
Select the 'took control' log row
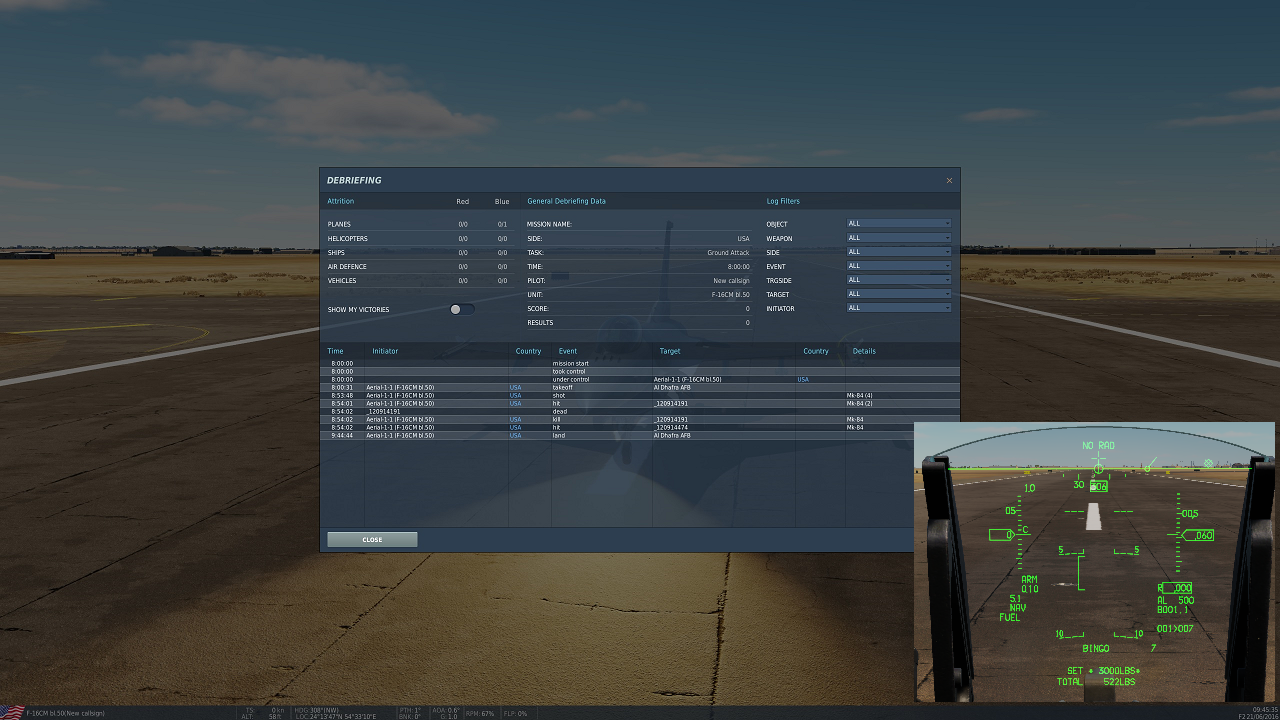click(x=639, y=371)
